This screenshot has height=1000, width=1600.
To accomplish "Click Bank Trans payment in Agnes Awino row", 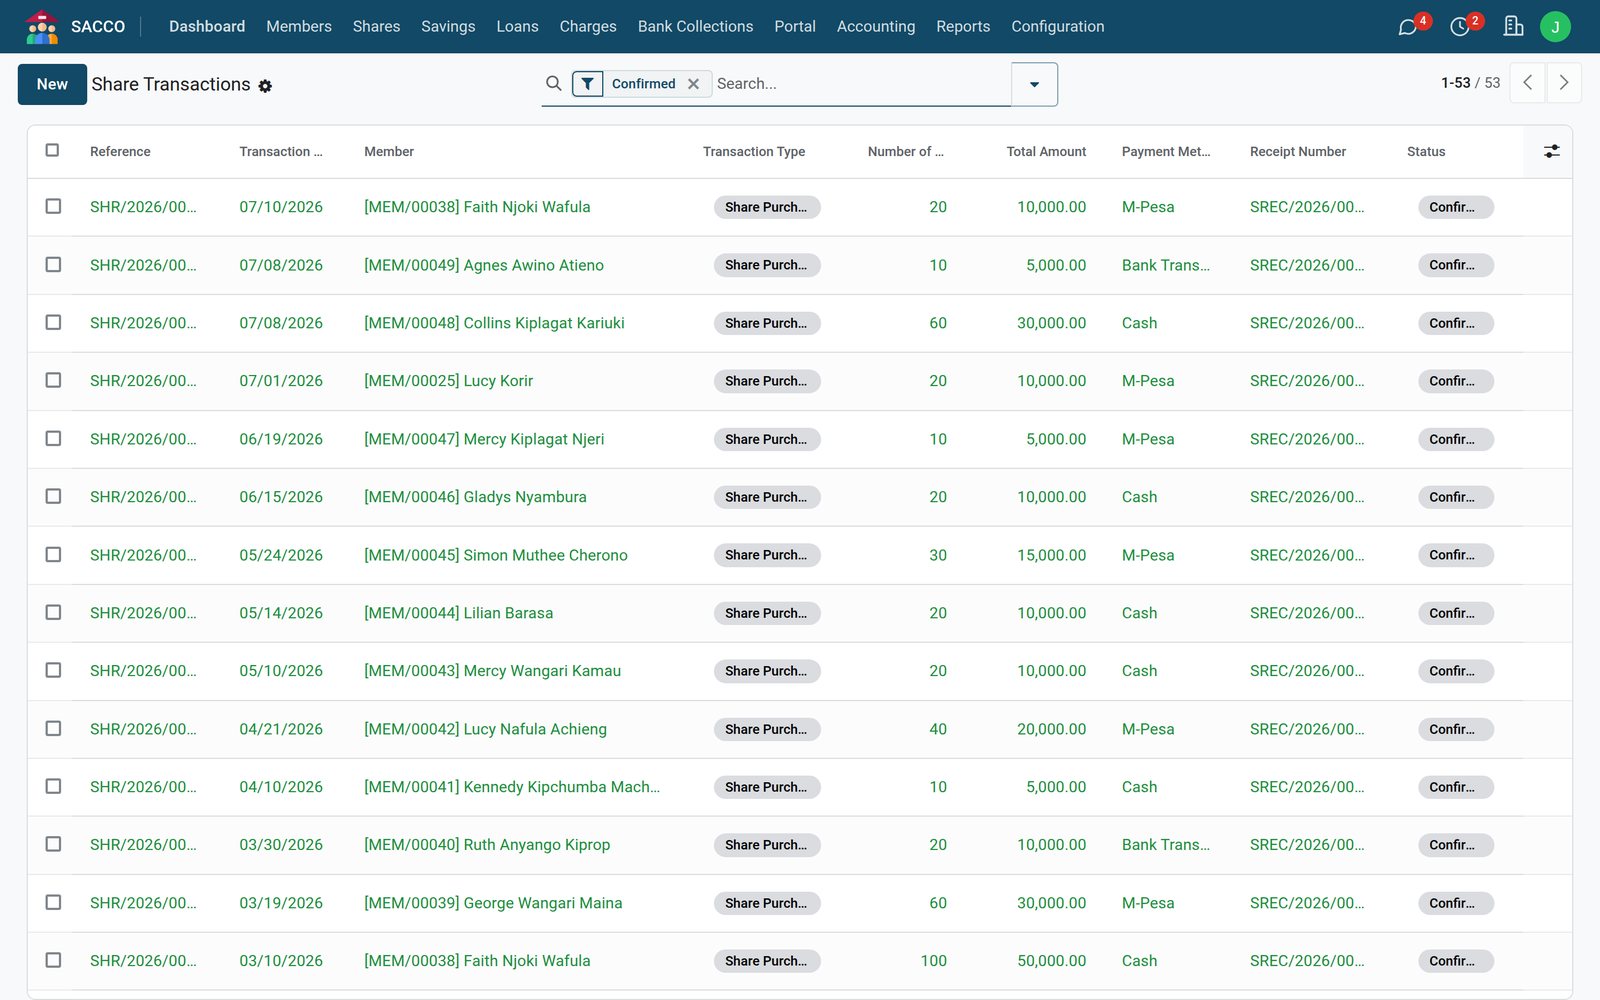I will tap(1165, 265).
